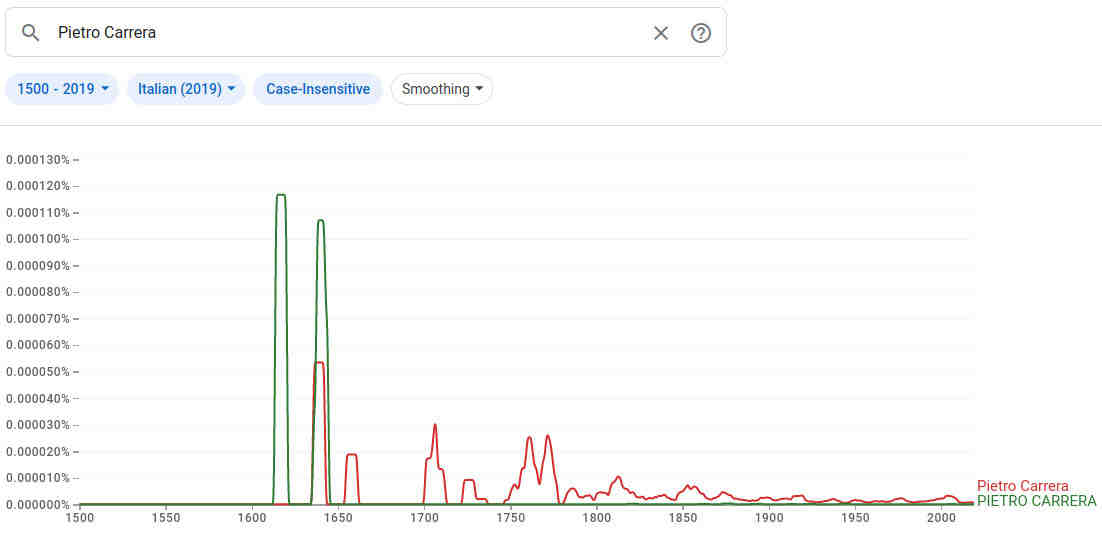Click the 1800 x-axis year label
This screenshot has height=539, width=1102.
[x=597, y=518]
